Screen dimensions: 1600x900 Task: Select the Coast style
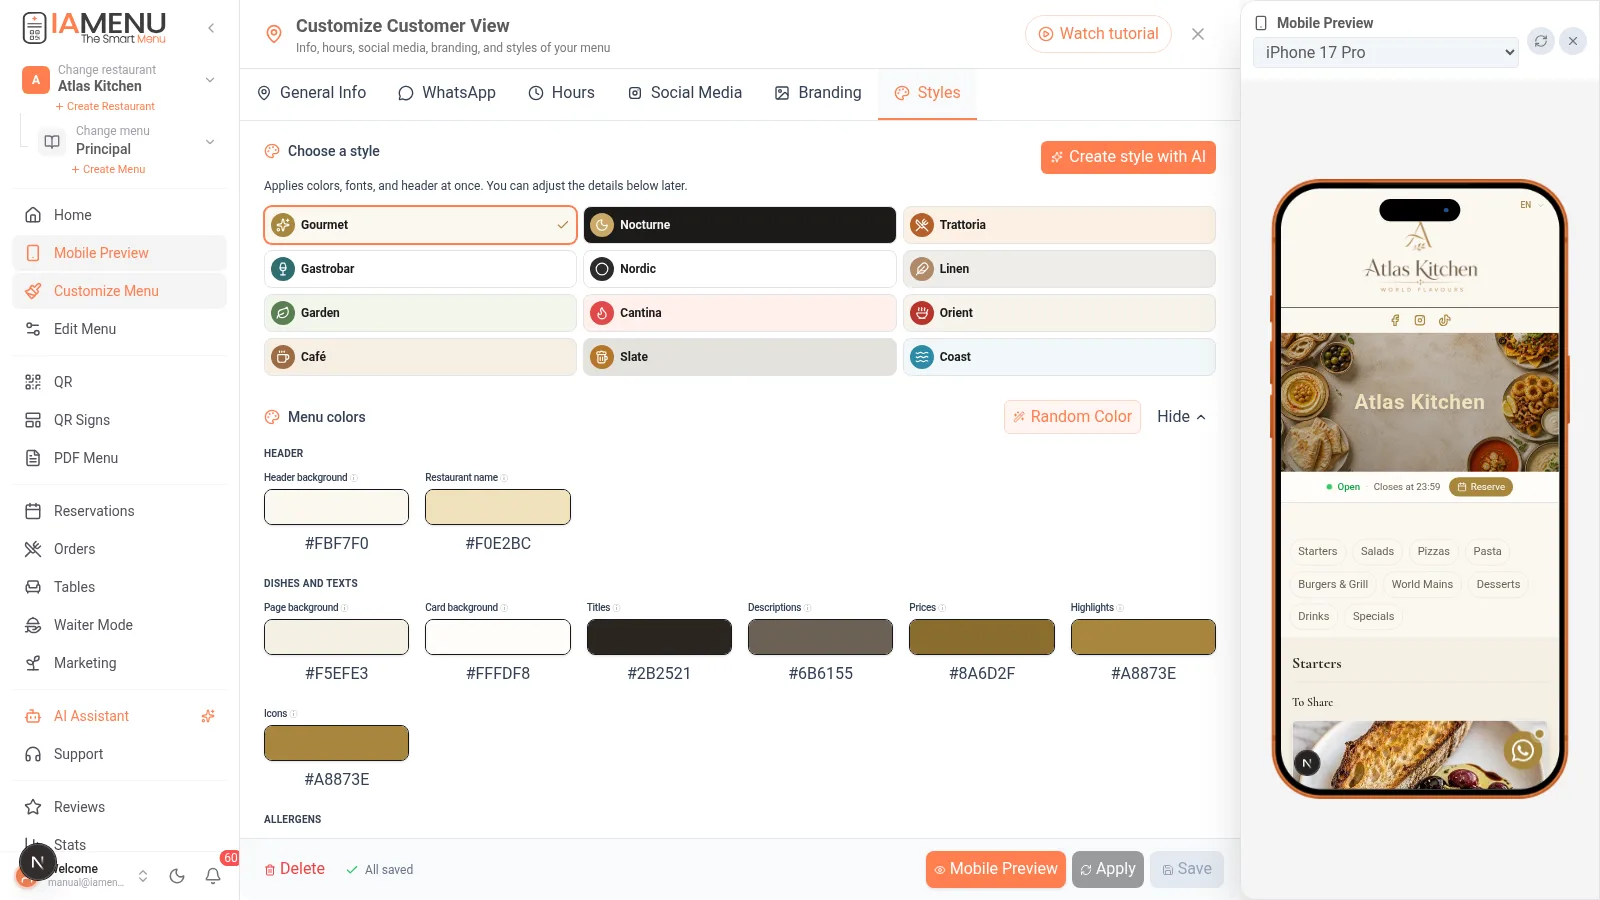tap(1059, 357)
